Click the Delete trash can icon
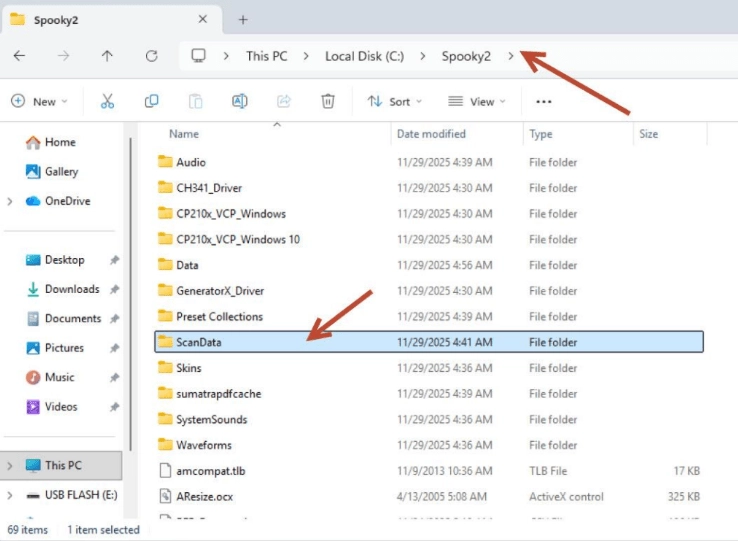The height and width of the screenshot is (541, 738). click(x=328, y=101)
